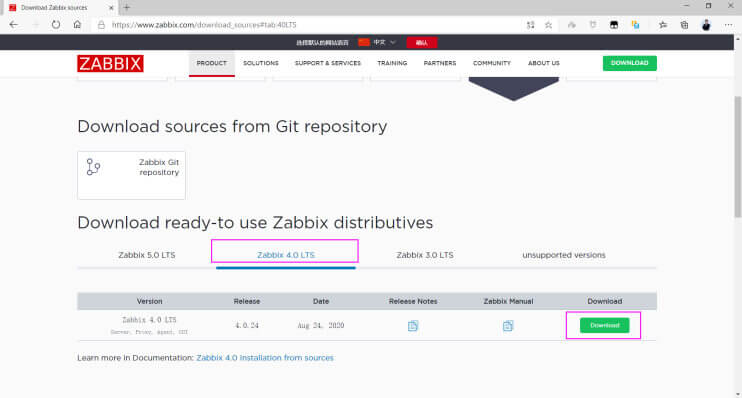Open Zabbix Manual document icon

(x=508, y=326)
